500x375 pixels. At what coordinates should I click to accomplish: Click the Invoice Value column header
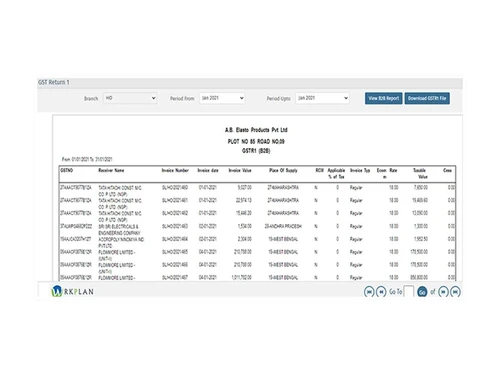point(240,170)
